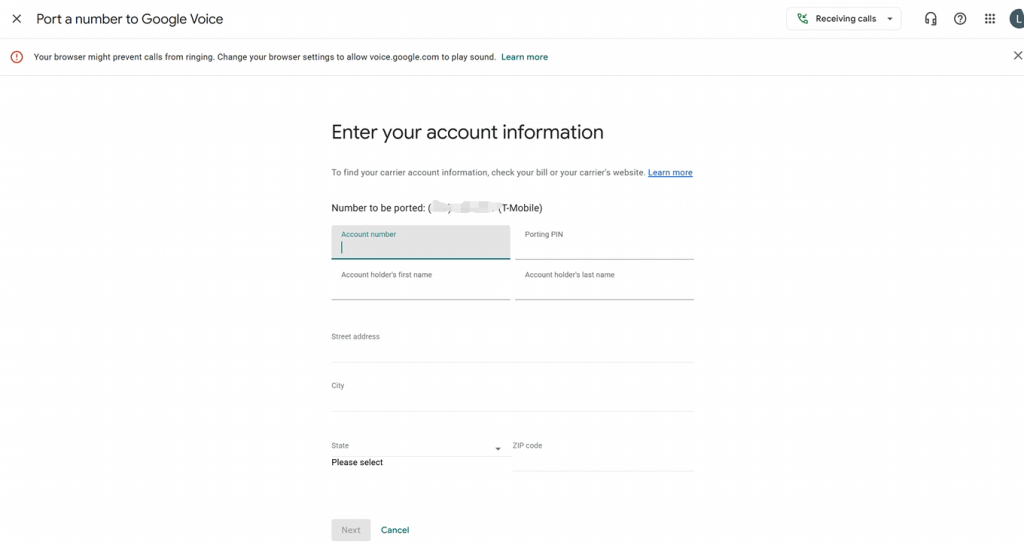The height and width of the screenshot is (544, 1024).
Task: Click the red warning alert icon
Action: [x=17, y=57]
